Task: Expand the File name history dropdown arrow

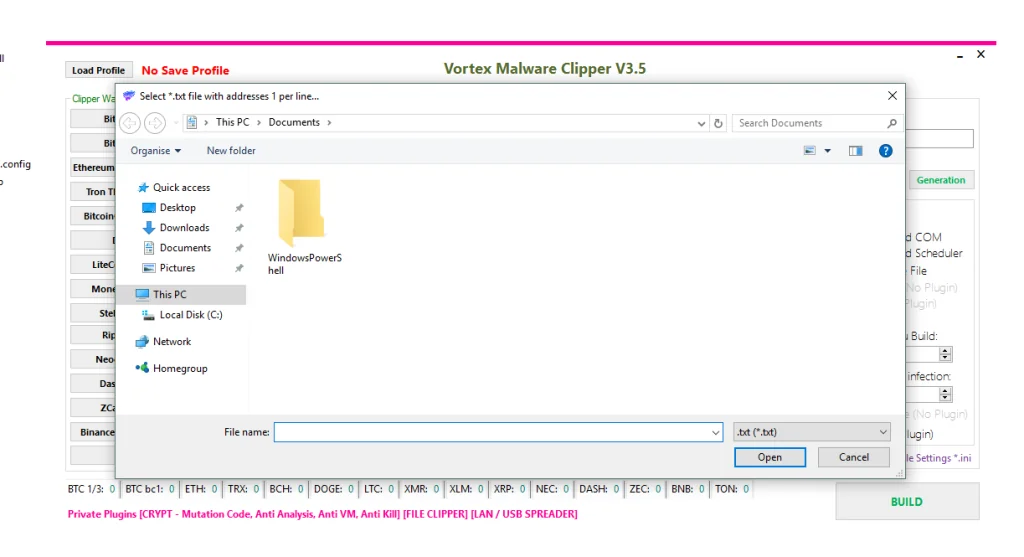Action: pos(715,433)
